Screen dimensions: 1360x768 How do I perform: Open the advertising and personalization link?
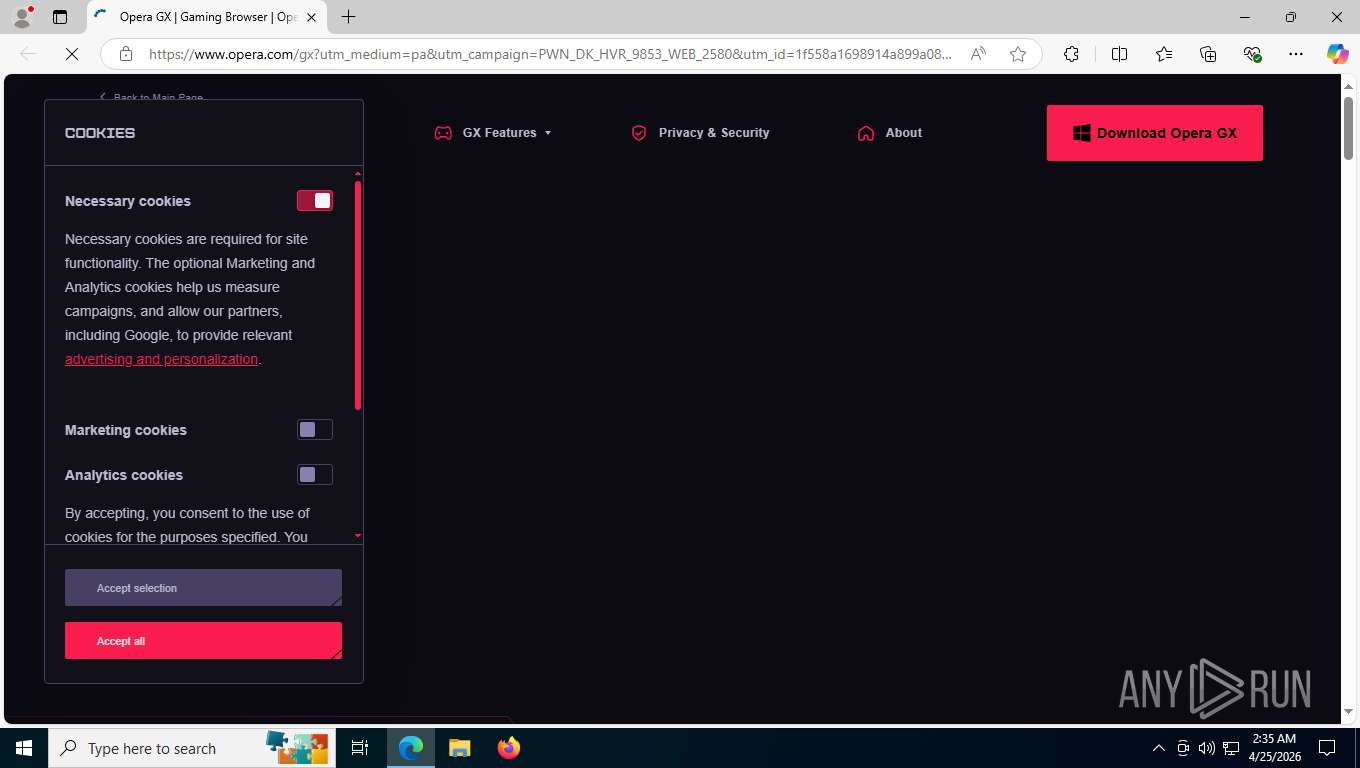[162, 359]
